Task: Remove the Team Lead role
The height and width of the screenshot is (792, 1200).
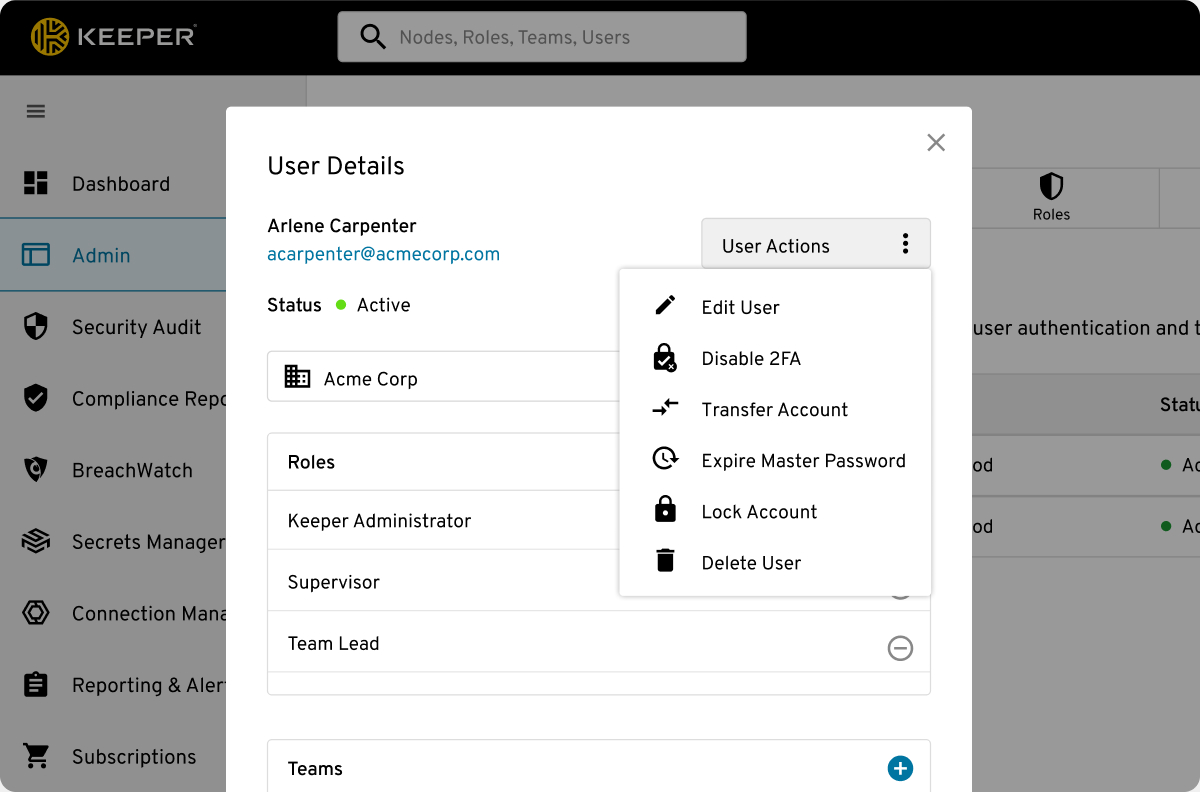Action: (900, 649)
